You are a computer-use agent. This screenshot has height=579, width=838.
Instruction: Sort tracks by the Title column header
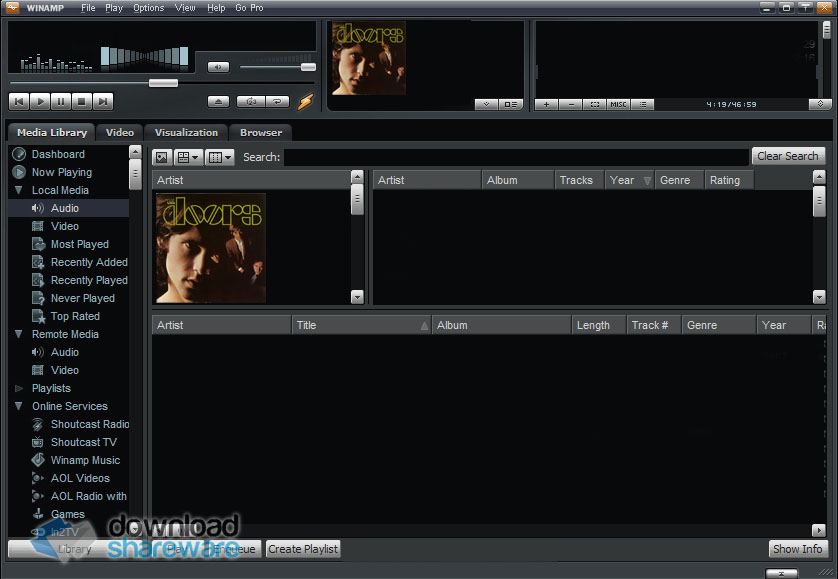pos(361,325)
